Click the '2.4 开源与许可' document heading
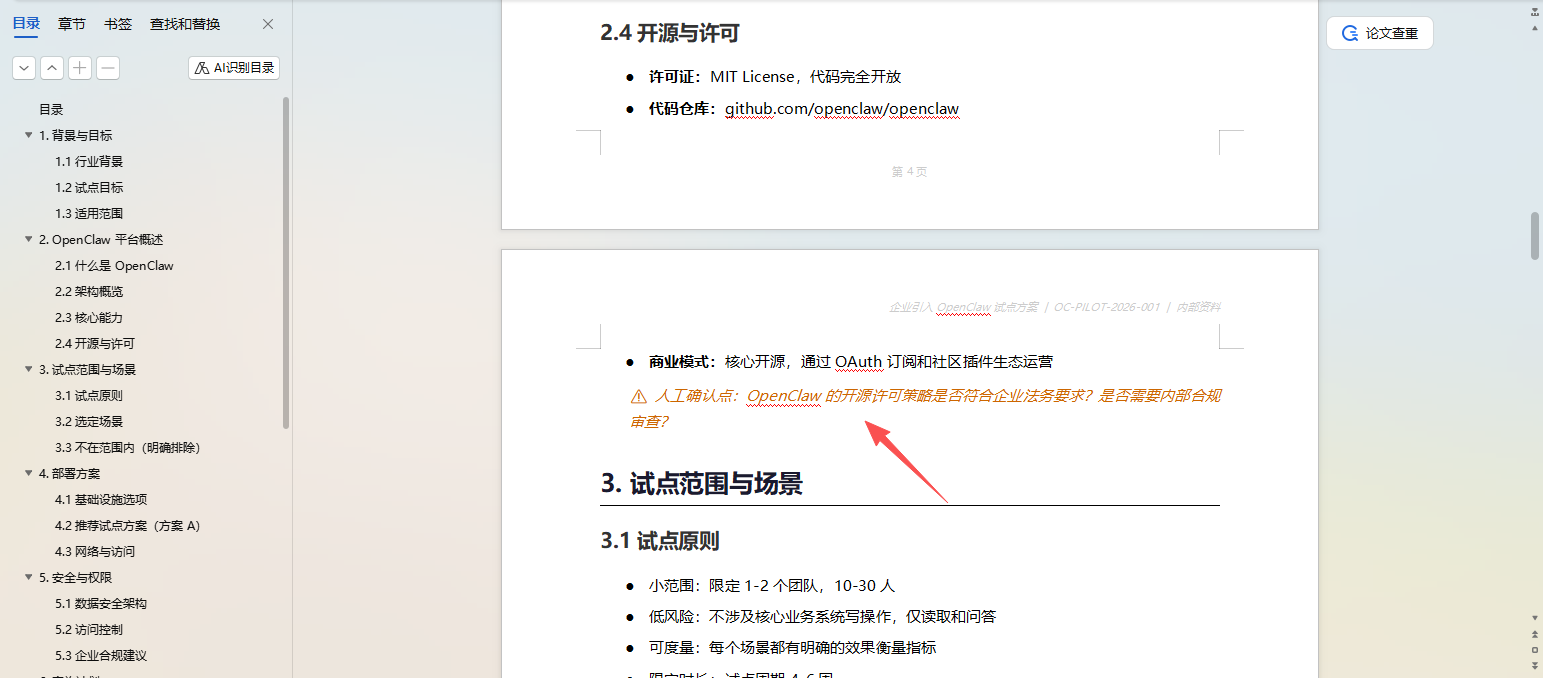1543x678 pixels. [x=670, y=33]
